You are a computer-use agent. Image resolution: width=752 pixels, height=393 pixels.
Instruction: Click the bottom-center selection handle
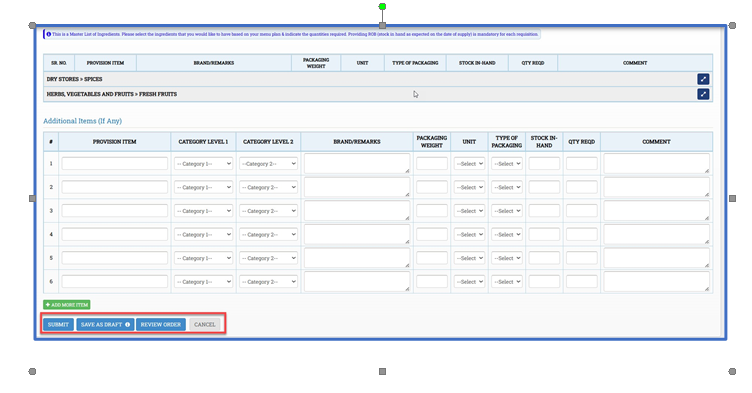[382, 371]
